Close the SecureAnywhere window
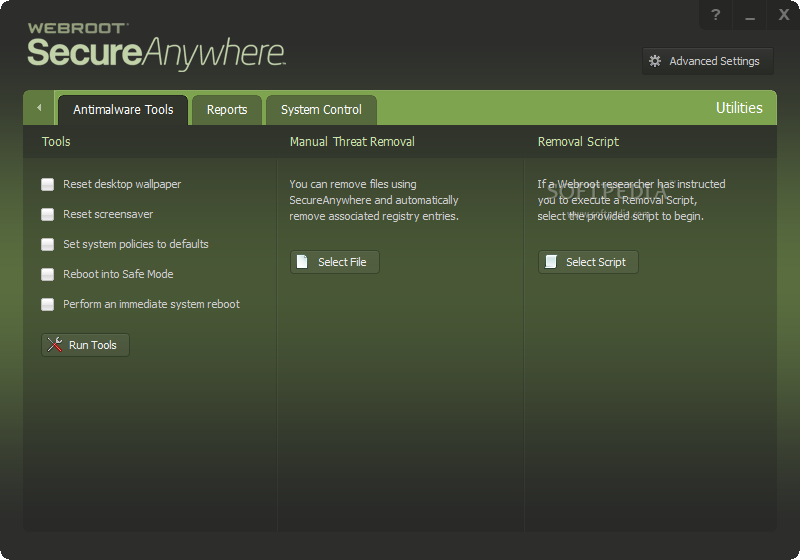The width and height of the screenshot is (800, 560). point(784,15)
